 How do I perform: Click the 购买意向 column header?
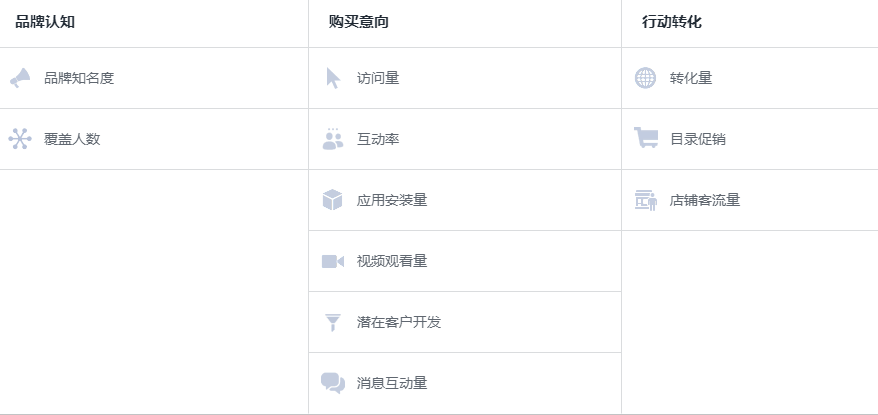[358, 22]
